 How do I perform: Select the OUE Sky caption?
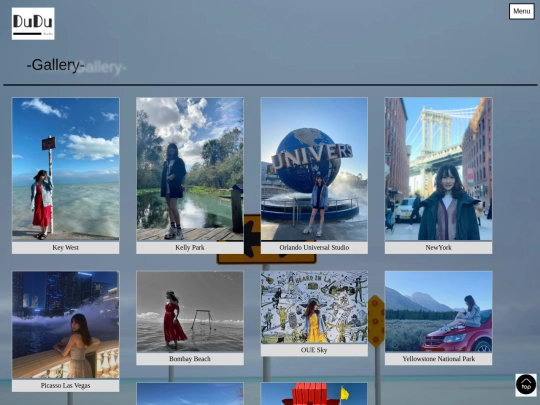pyautogui.click(x=314, y=350)
